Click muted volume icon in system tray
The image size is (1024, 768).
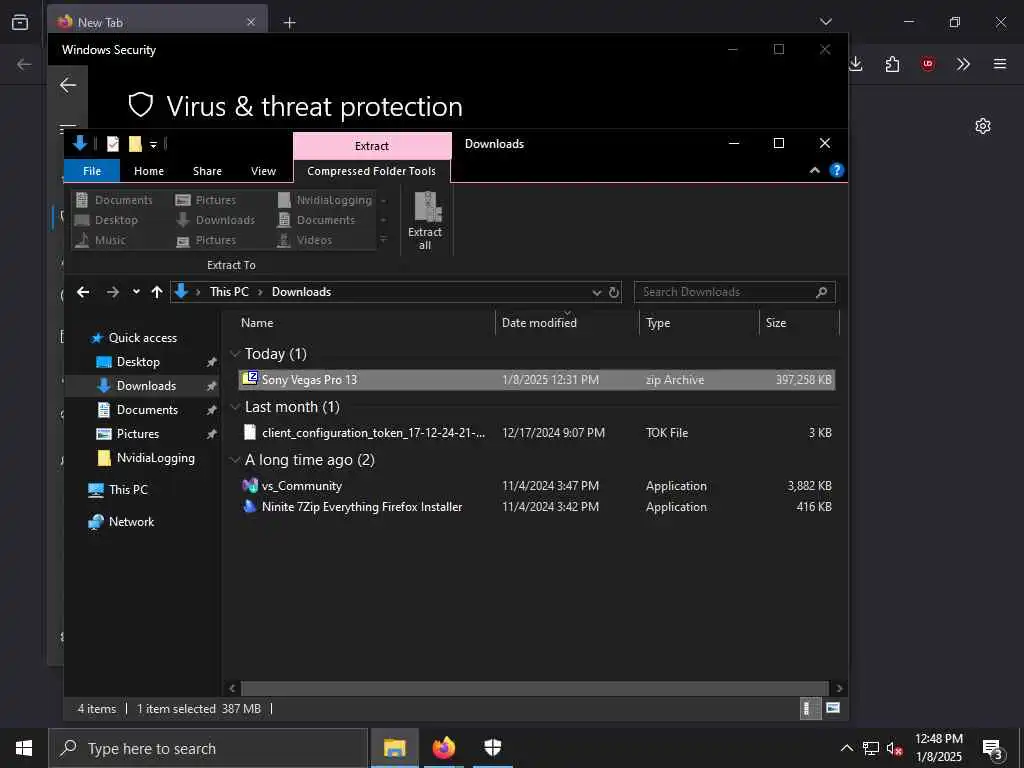click(895, 748)
